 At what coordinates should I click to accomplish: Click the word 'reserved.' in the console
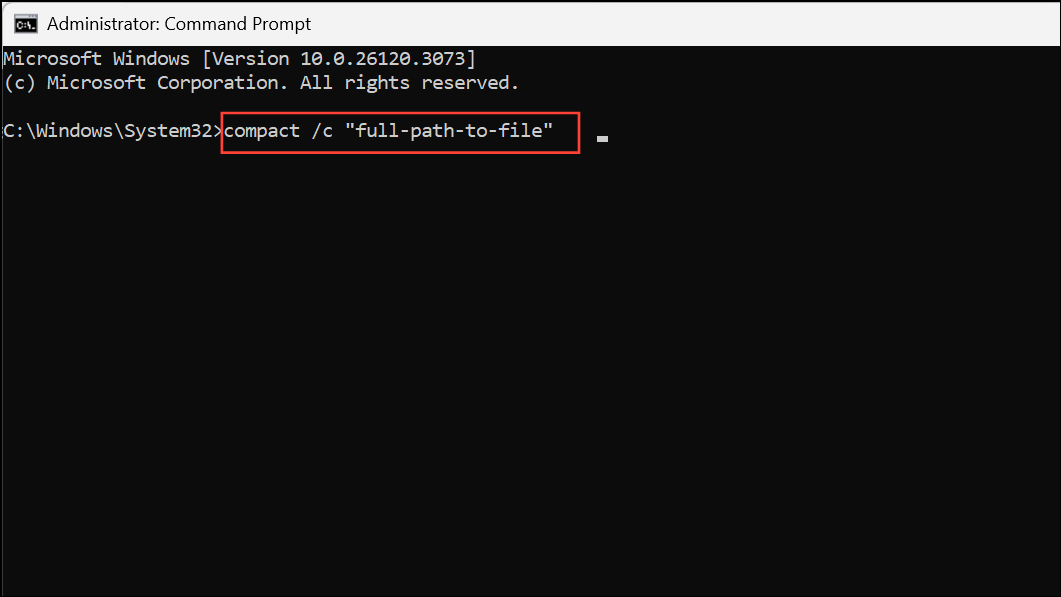(470, 83)
